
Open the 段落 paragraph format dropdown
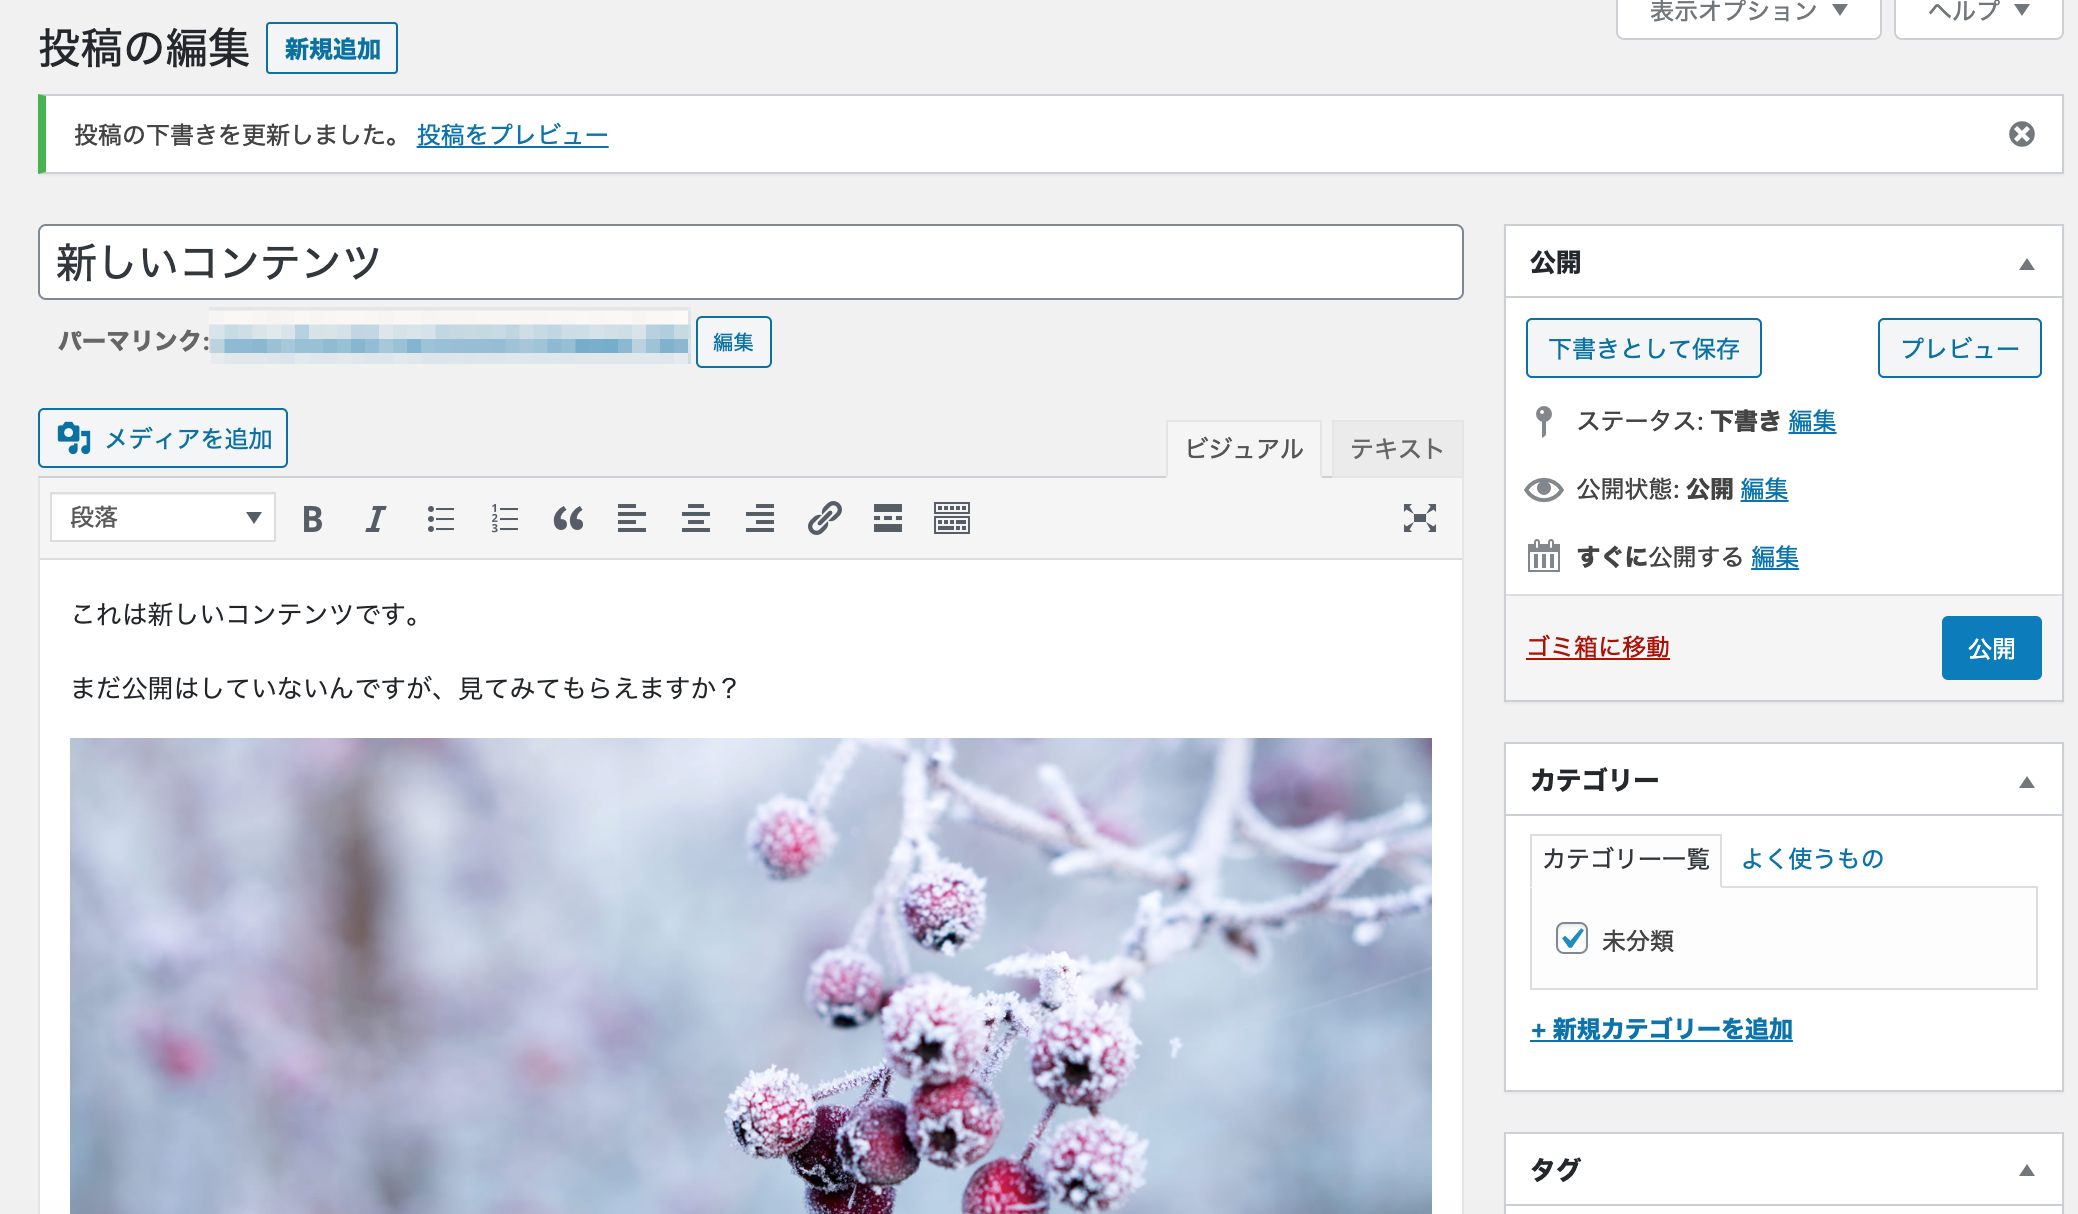click(x=163, y=518)
